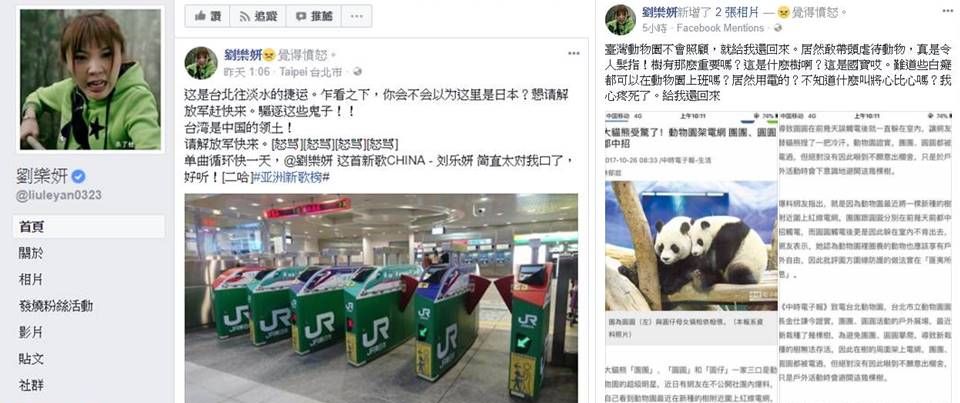Open the panda article screenshot image
This screenshot has width=960, height=403.
pyautogui.click(x=778, y=256)
